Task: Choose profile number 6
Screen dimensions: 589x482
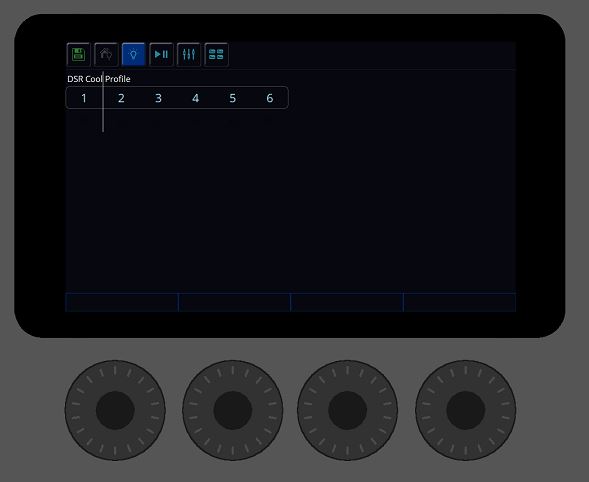Action: click(x=270, y=98)
